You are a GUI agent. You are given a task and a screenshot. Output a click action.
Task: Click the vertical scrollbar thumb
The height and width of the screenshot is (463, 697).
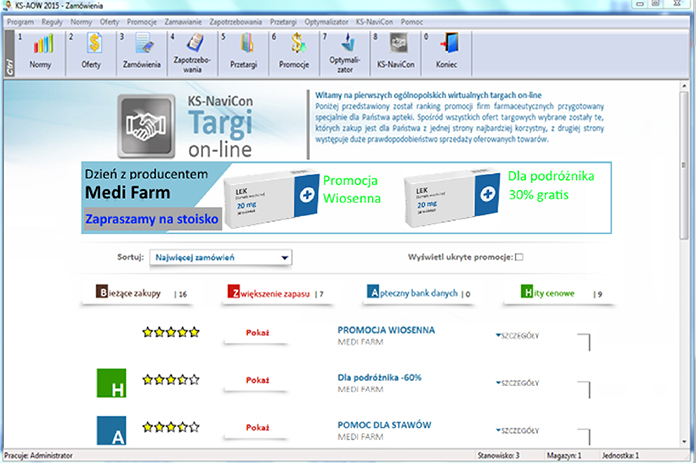coord(684,167)
